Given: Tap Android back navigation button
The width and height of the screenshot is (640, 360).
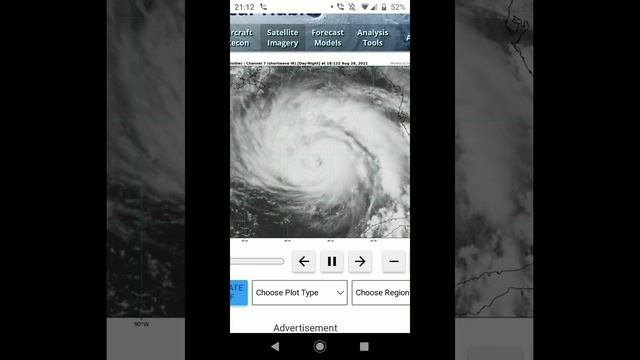Looking at the screenshot, I should 275,347.
